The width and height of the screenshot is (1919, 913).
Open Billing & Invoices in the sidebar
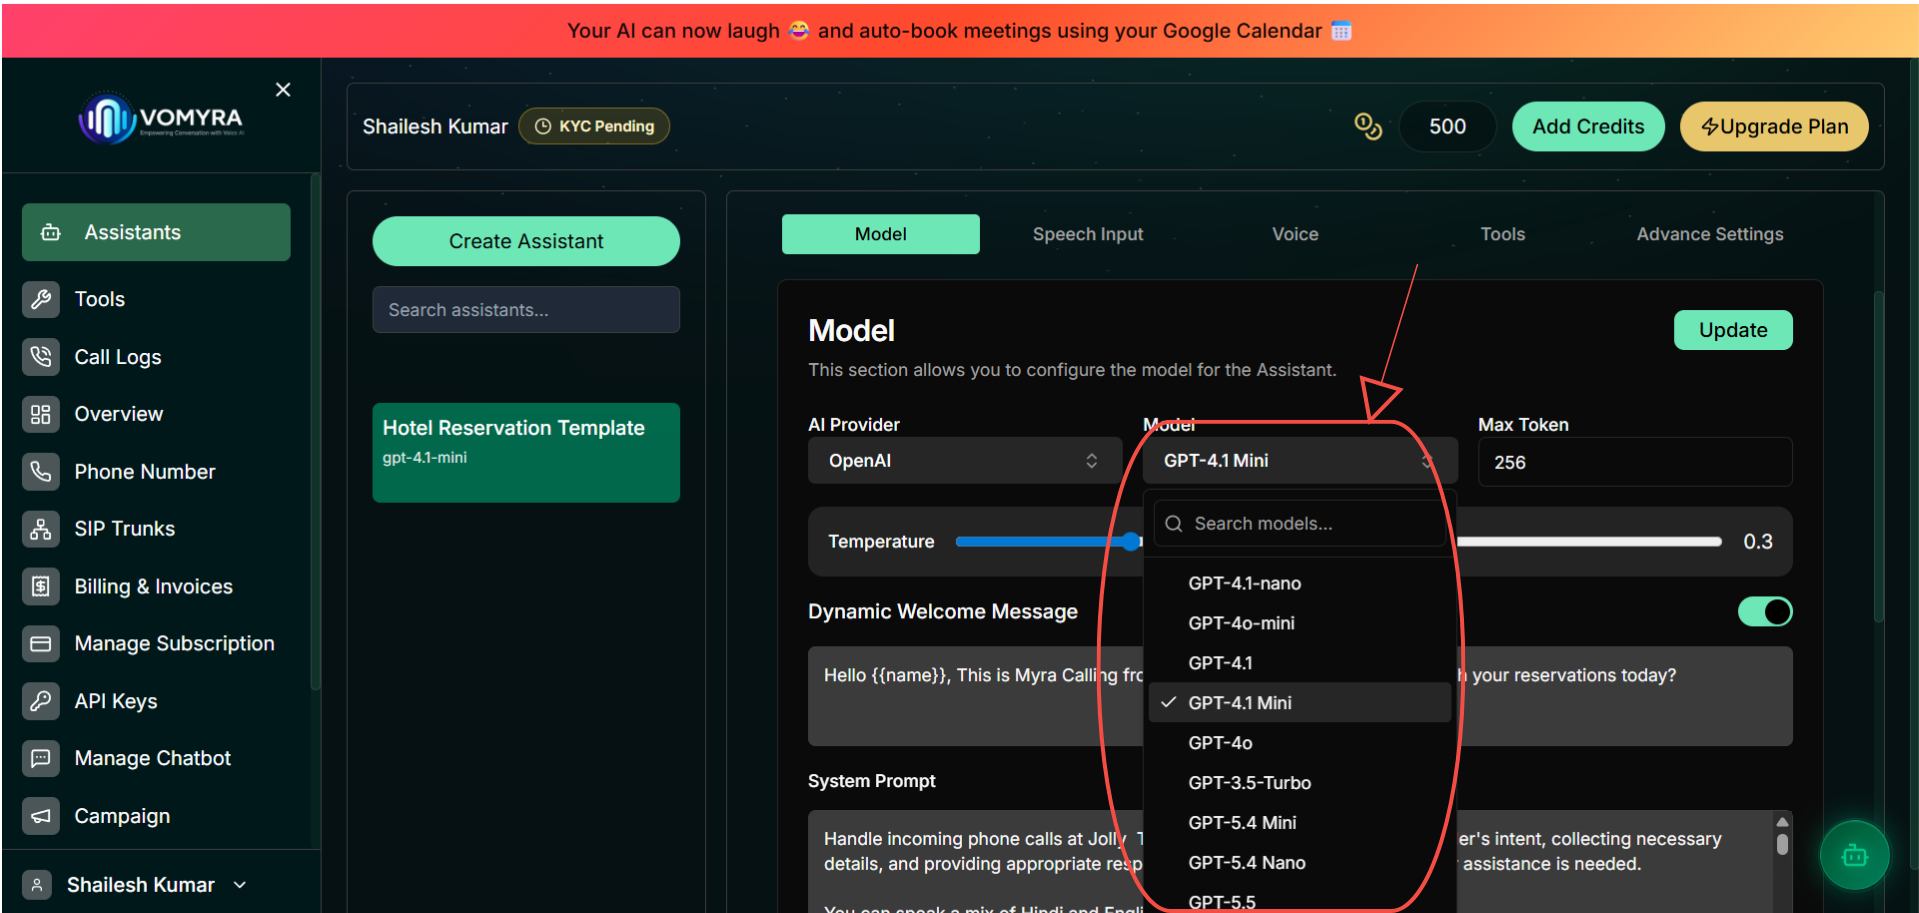tap(156, 587)
